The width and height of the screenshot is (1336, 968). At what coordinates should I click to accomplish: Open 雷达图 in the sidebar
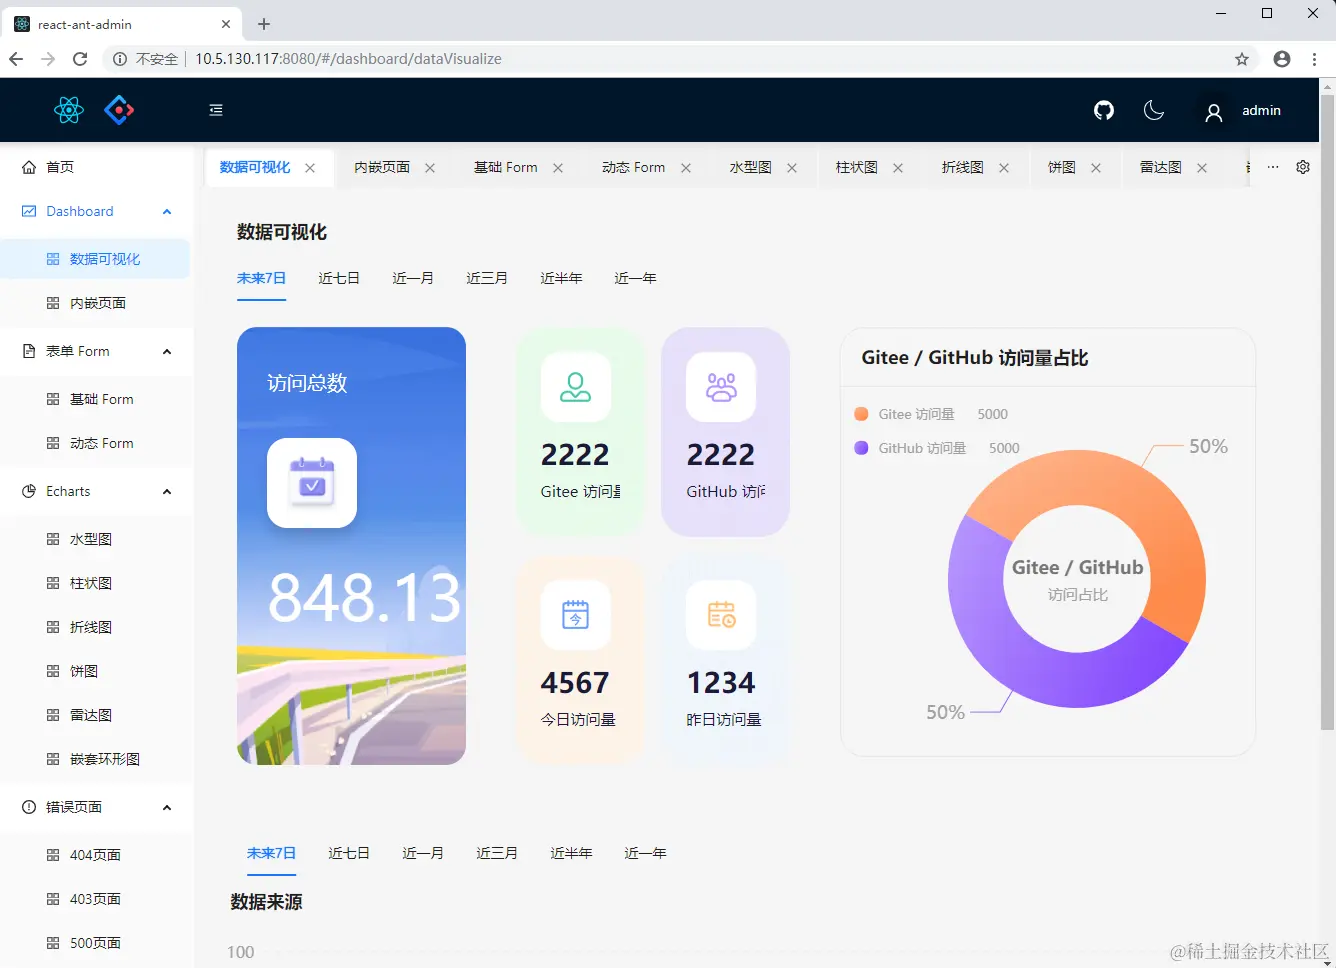(97, 715)
